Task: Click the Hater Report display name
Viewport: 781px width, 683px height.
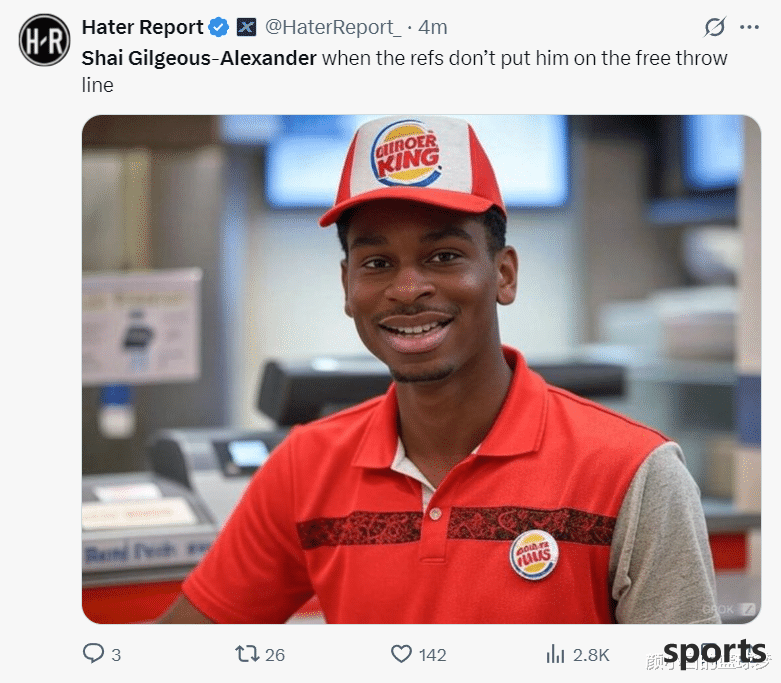Action: 142,27
